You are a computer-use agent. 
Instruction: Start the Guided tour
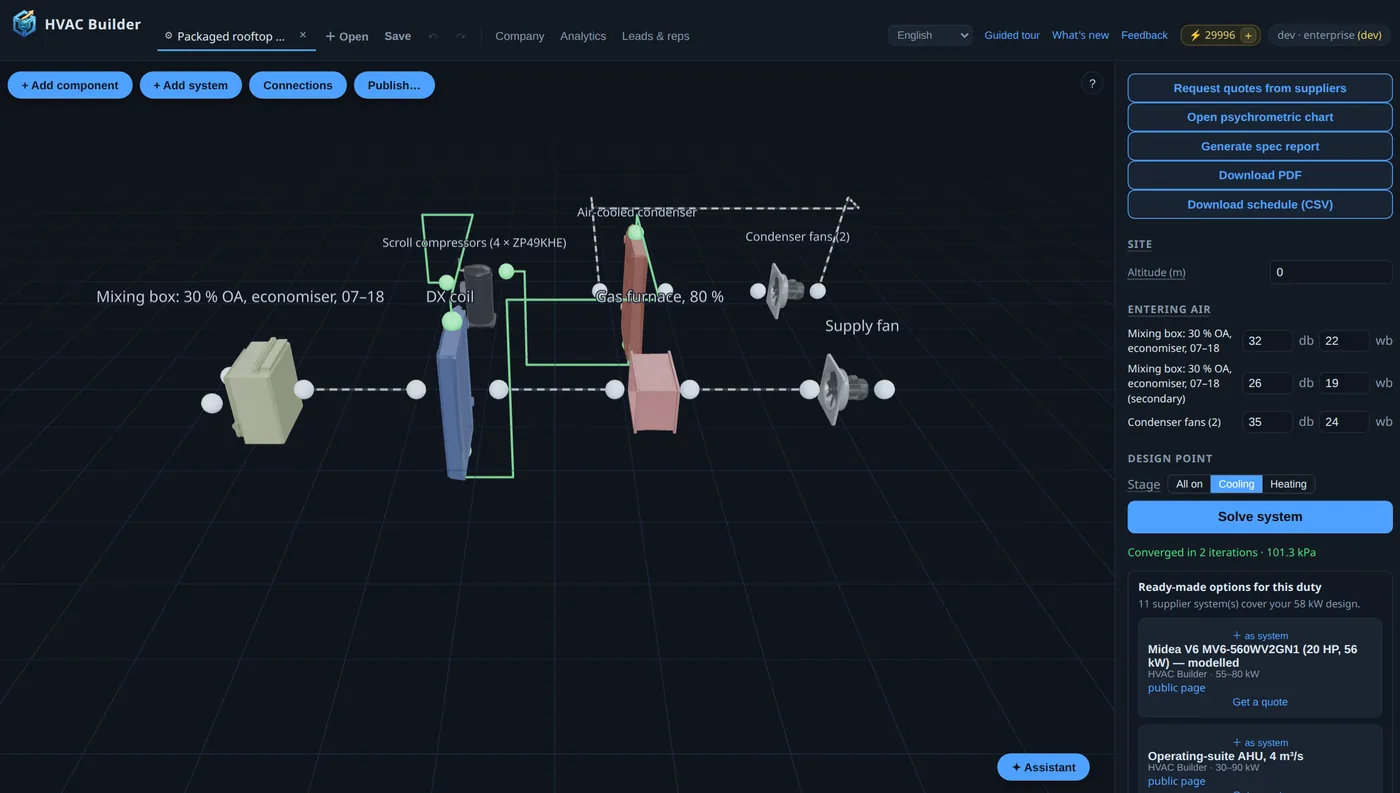coord(1012,35)
